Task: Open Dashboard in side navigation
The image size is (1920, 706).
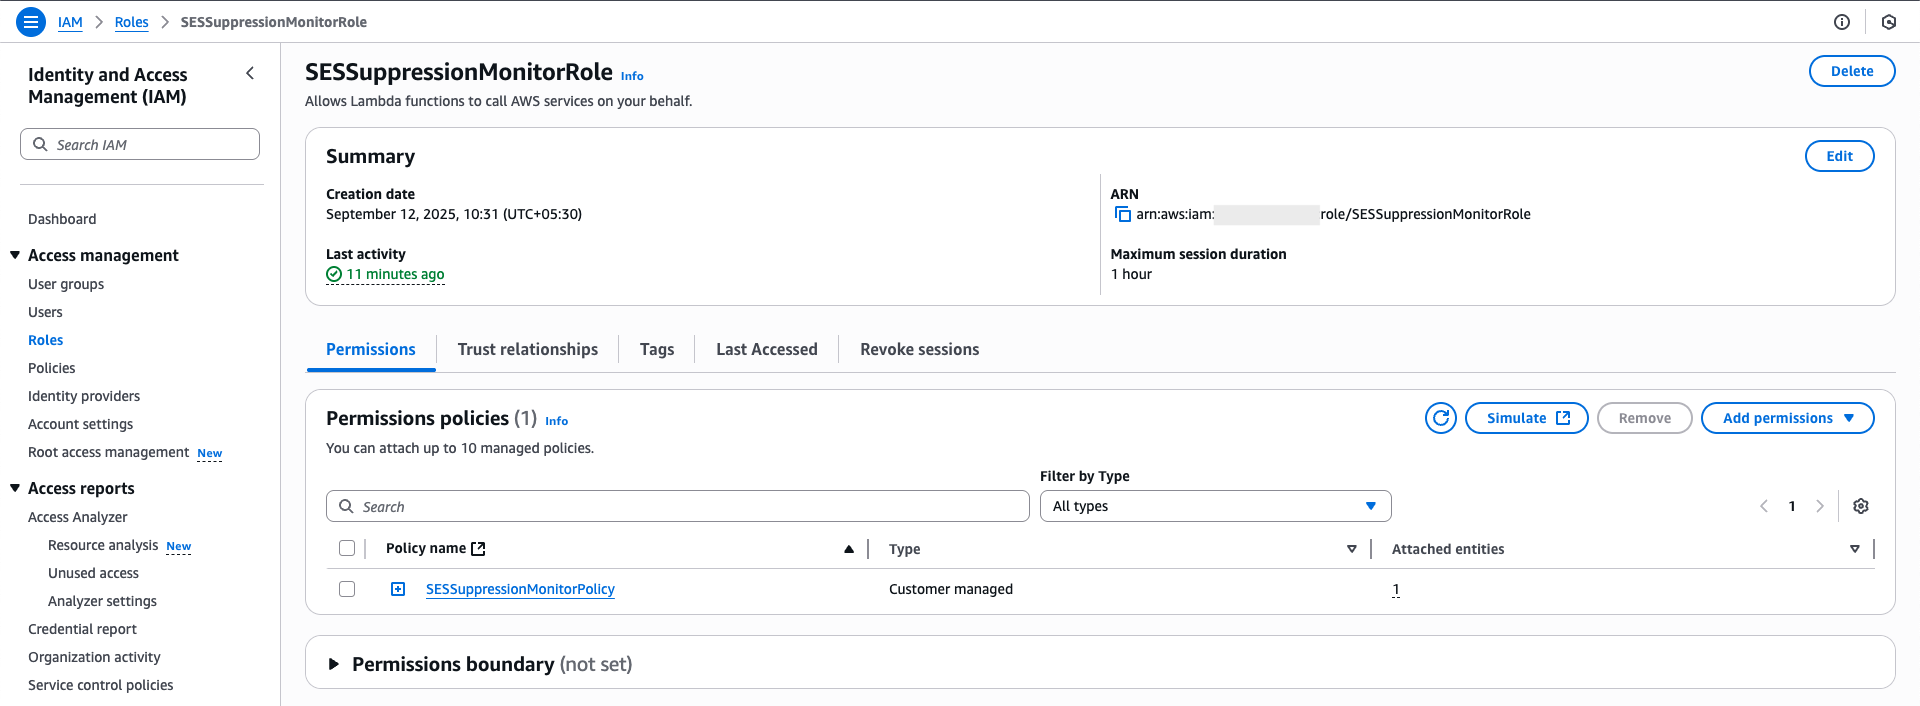Action: (62, 219)
